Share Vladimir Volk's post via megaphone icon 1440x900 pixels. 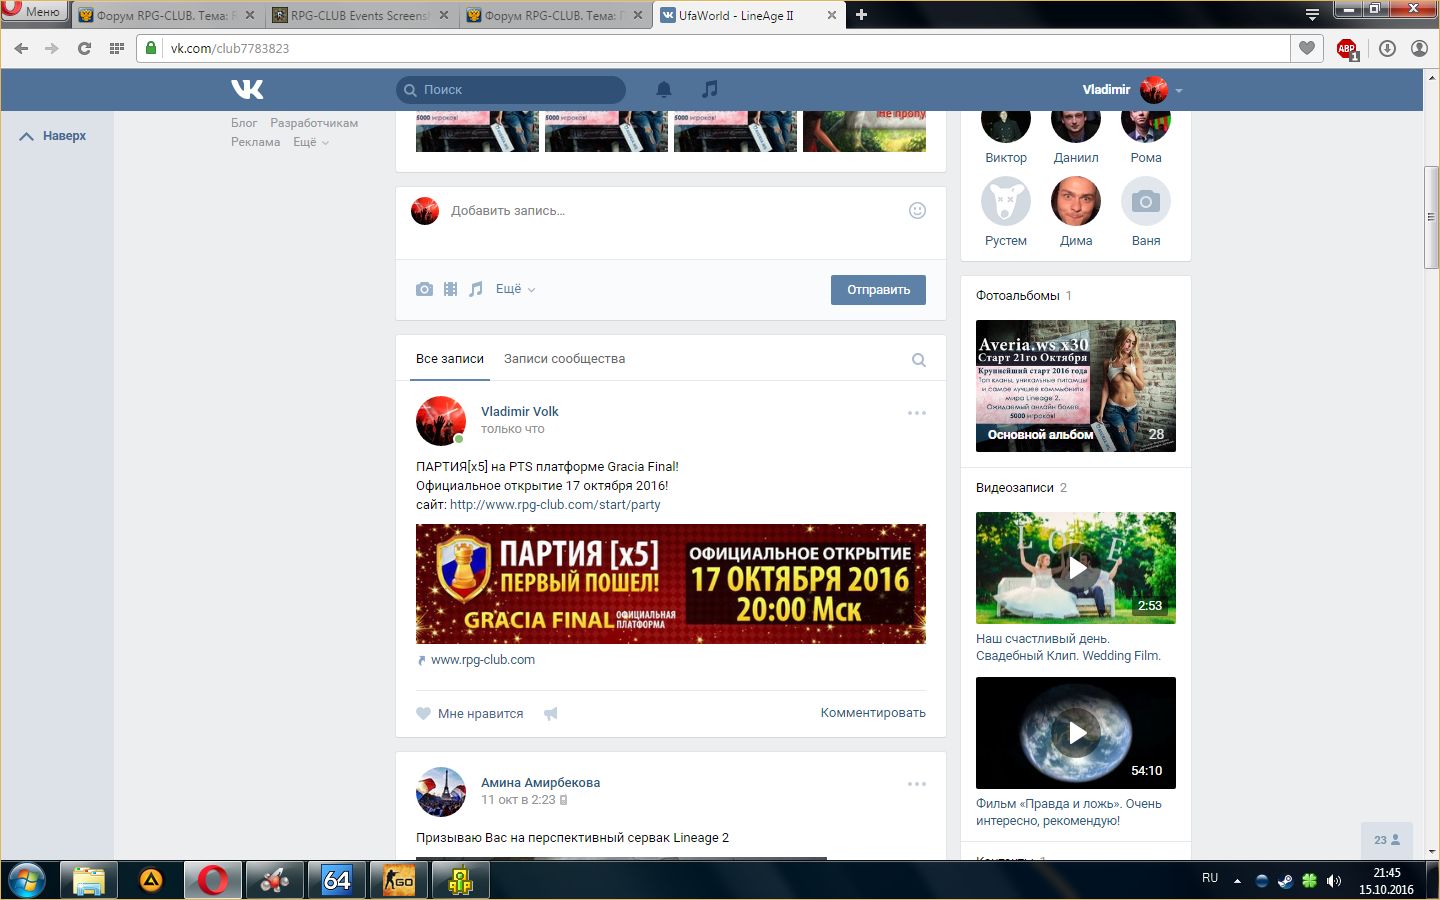(550, 714)
